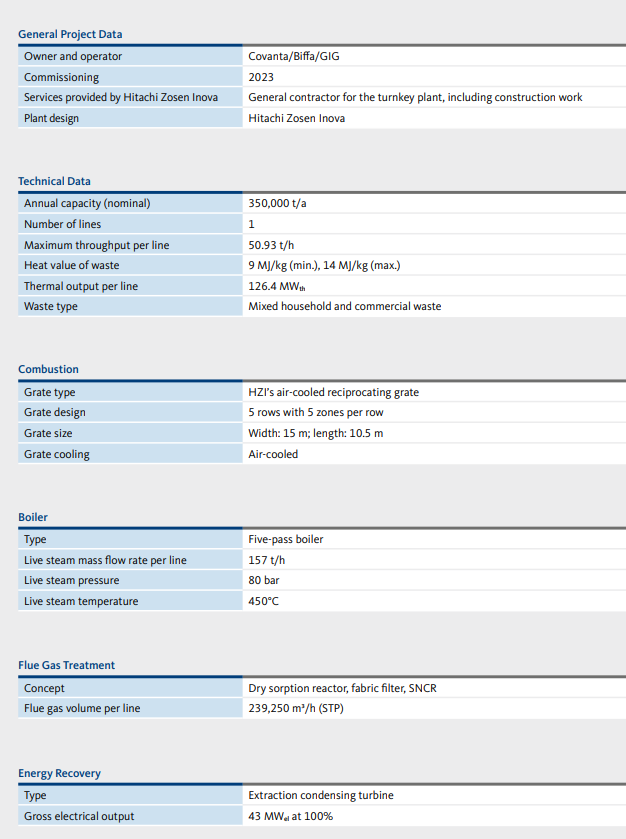Select the Plant design row label
Image resolution: width=626 pixels, height=839 pixels.
tap(51, 118)
